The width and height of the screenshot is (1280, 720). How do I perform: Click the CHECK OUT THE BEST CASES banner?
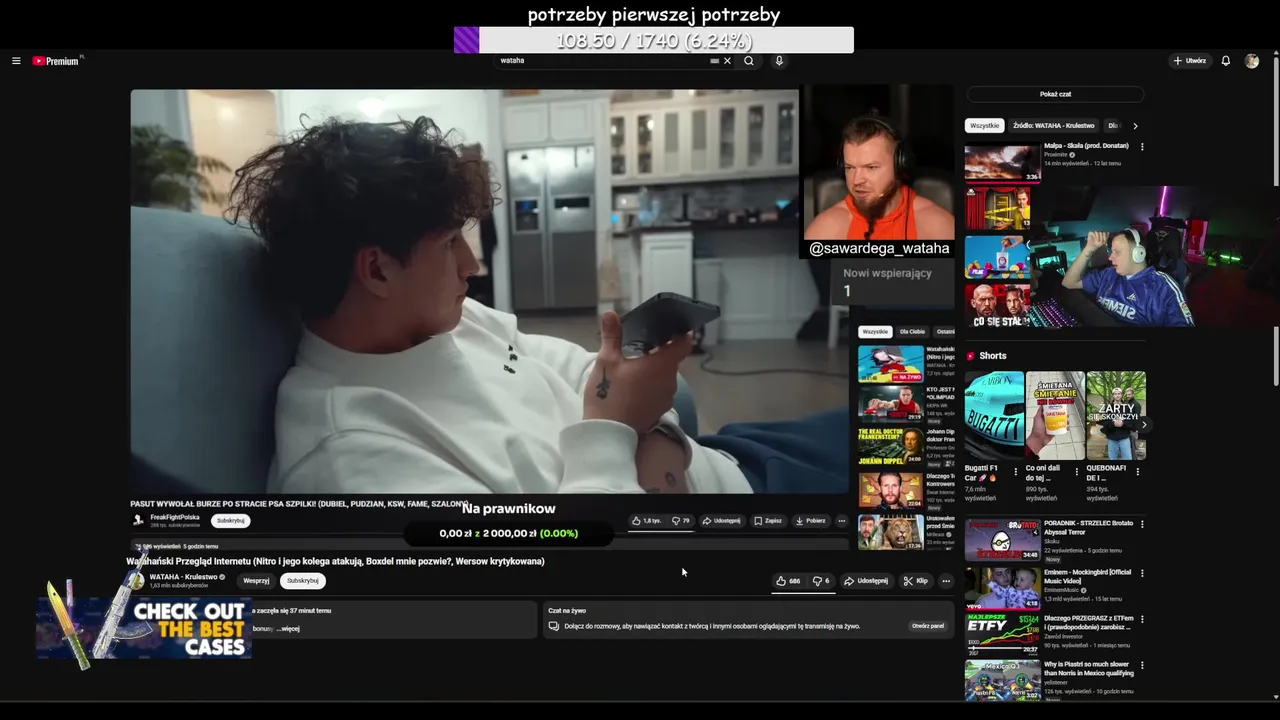(145, 628)
